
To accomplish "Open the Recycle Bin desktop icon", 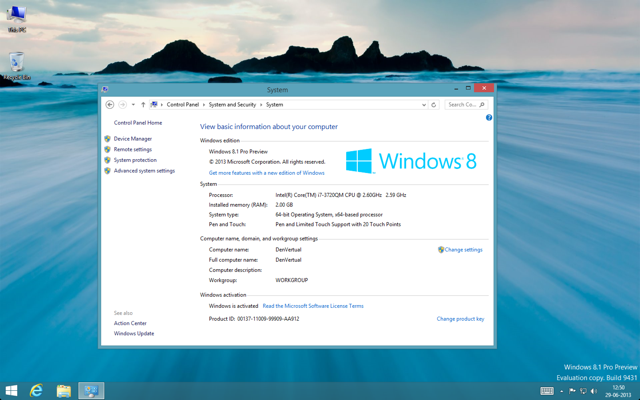I will pos(17,66).
